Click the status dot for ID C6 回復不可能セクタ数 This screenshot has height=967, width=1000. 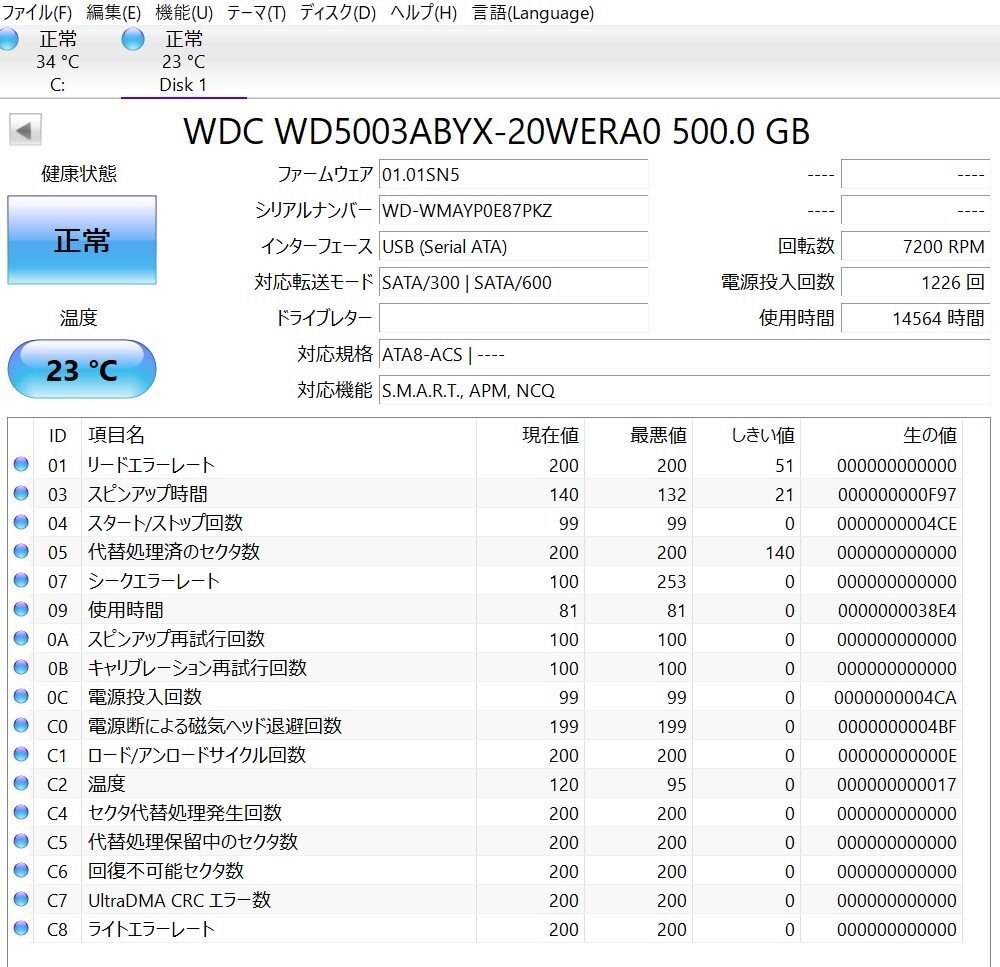point(21,870)
